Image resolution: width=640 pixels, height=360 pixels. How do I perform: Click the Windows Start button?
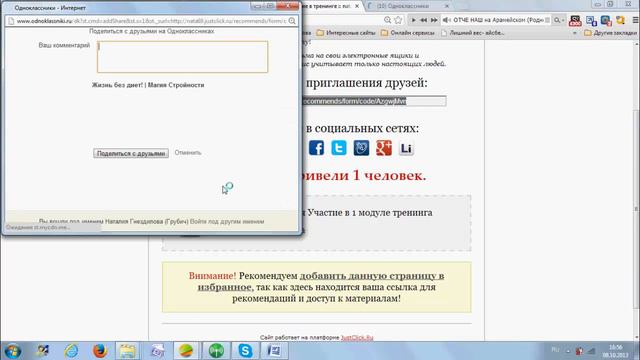[x=13, y=351]
